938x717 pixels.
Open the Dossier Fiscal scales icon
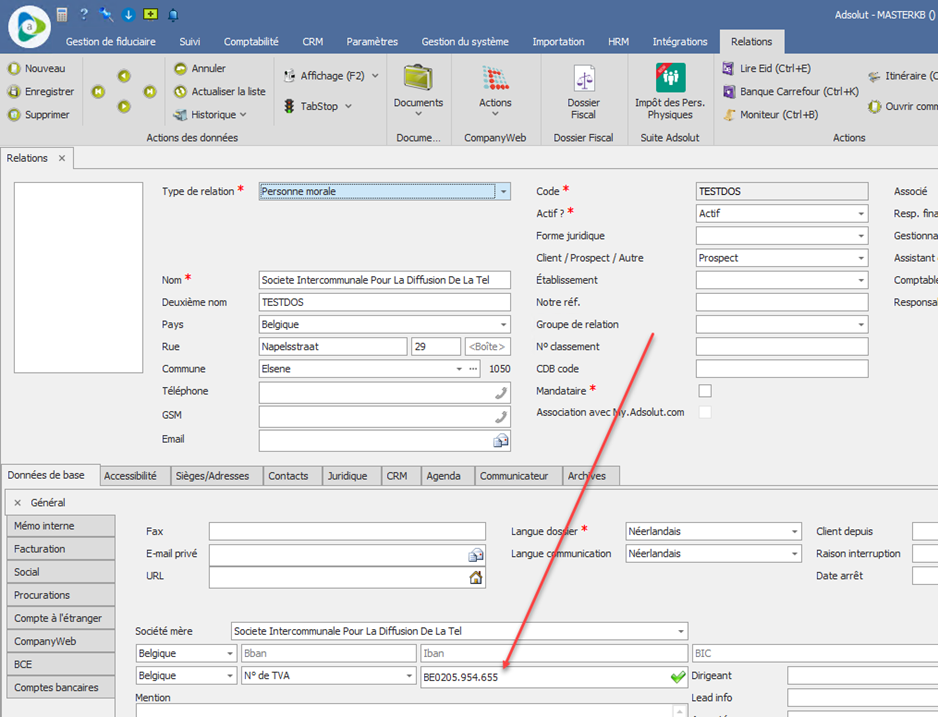point(584,78)
